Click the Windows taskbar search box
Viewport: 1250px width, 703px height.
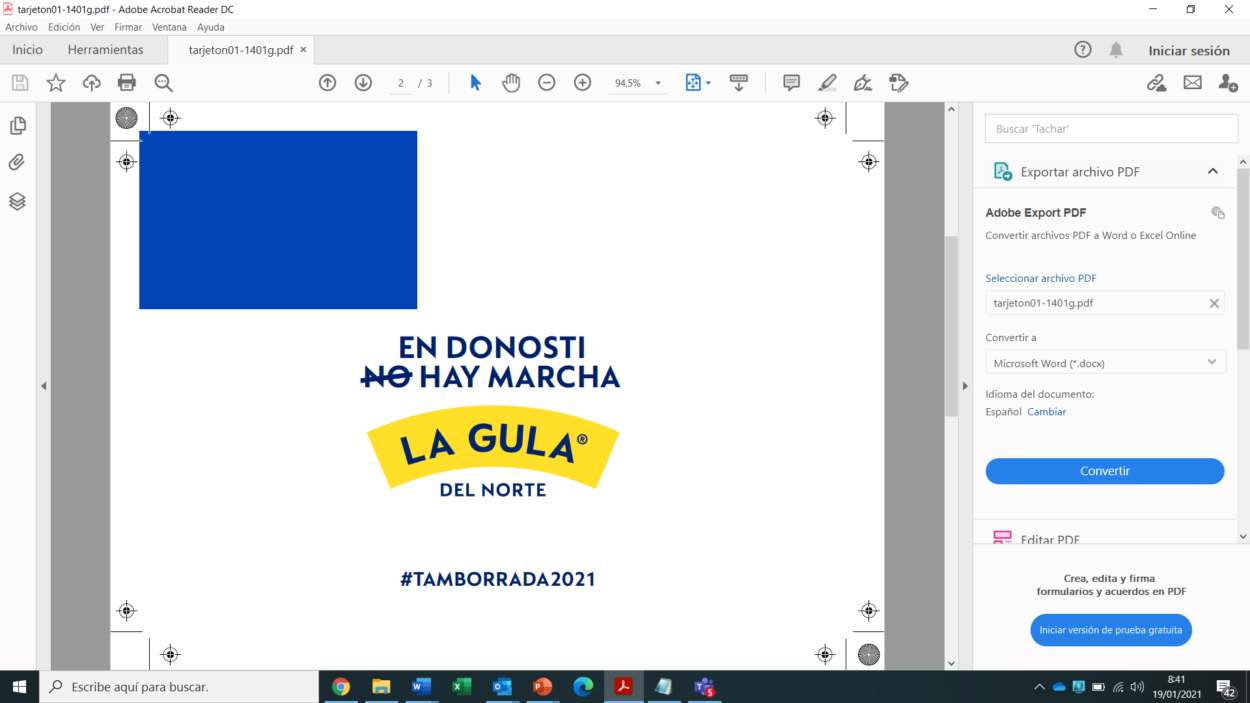[x=179, y=687]
